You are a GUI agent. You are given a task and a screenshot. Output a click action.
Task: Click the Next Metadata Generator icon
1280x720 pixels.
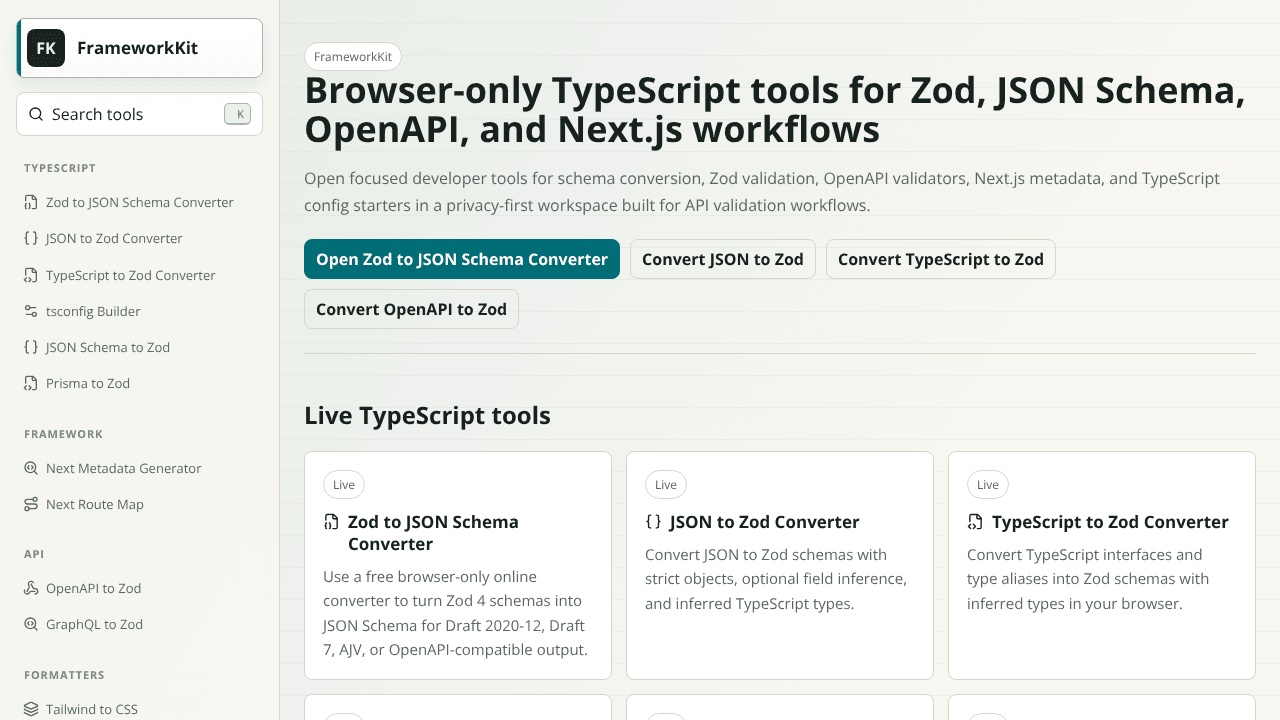coord(31,468)
